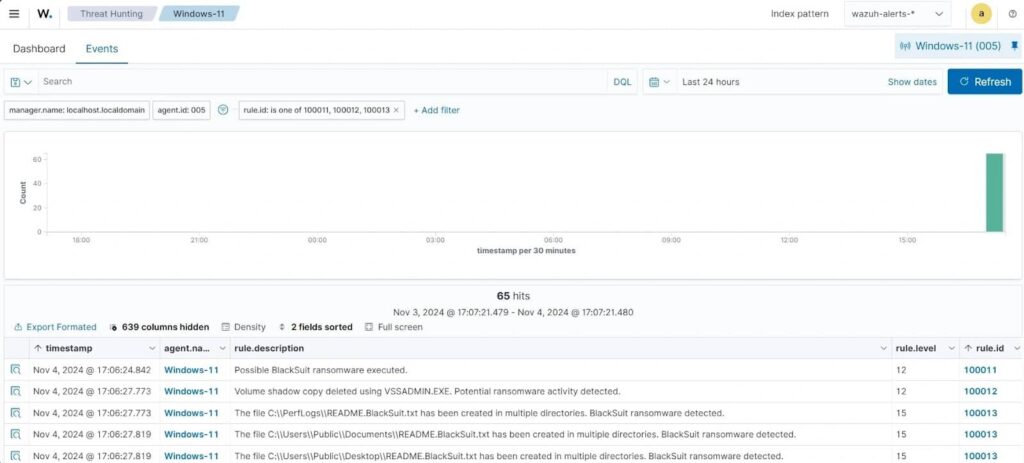Click the Wazuh W. logo
1024x463 pixels.
pos(44,14)
